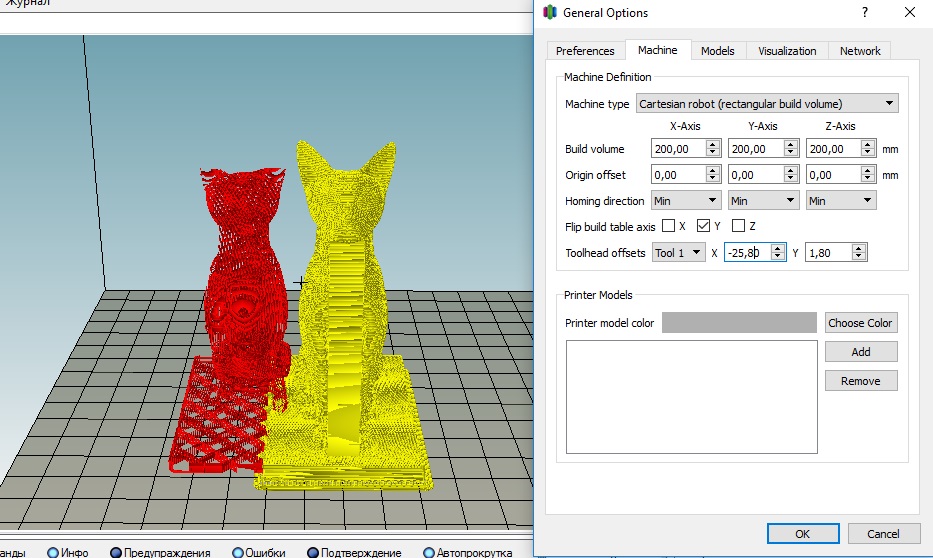Enable Flip build table Z axis
Viewport: 933px width, 558px height.
coord(738,226)
